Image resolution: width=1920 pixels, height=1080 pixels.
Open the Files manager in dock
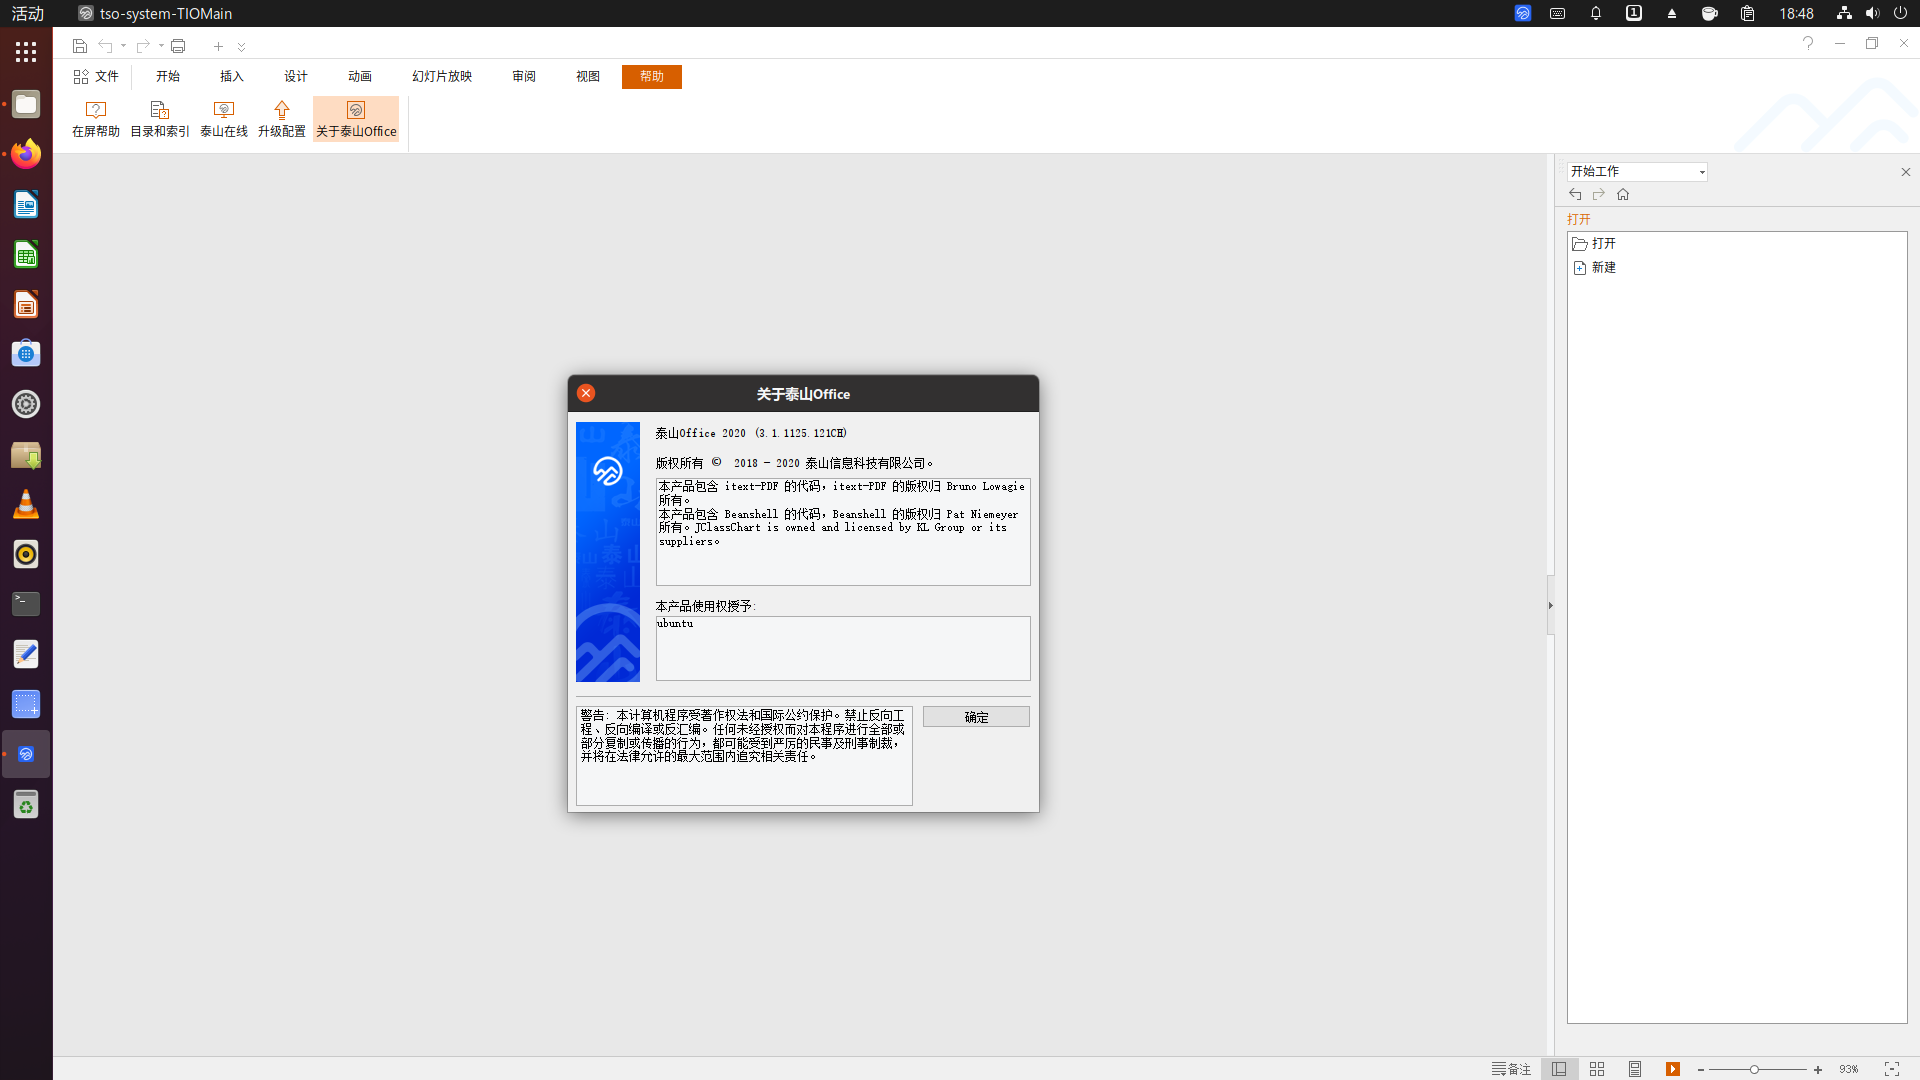coord(26,104)
